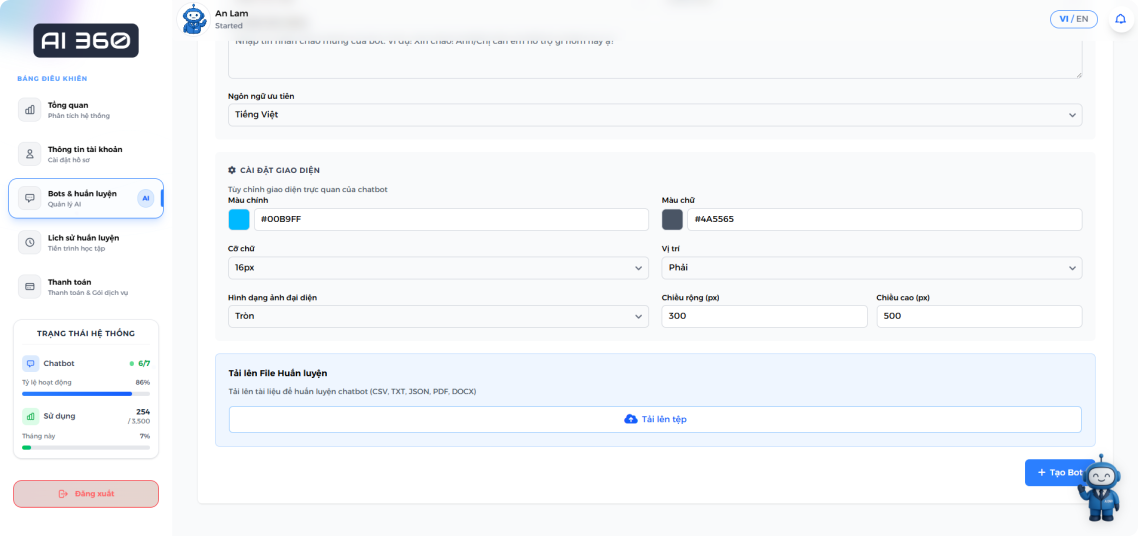Toggle the VI / EN language switch
The width and height of the screenshot is (1138, 536).
[x=1073, y=19]
